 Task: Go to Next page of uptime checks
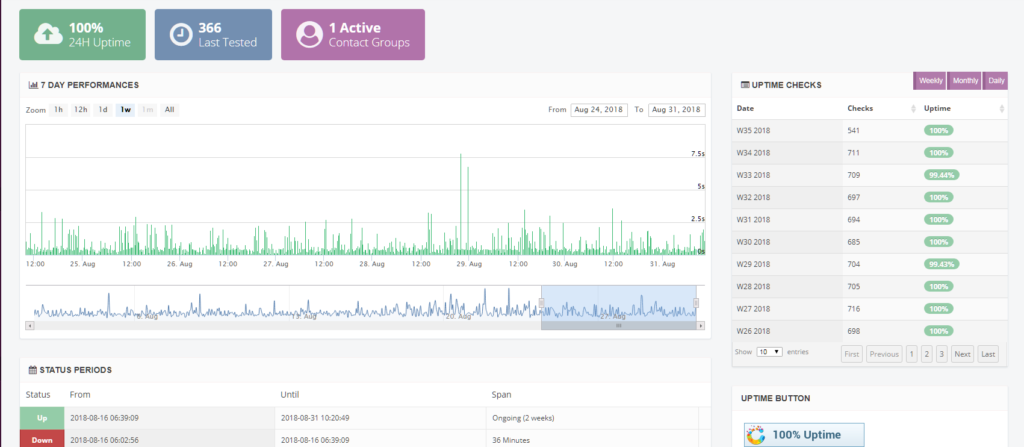pos(962,354)
